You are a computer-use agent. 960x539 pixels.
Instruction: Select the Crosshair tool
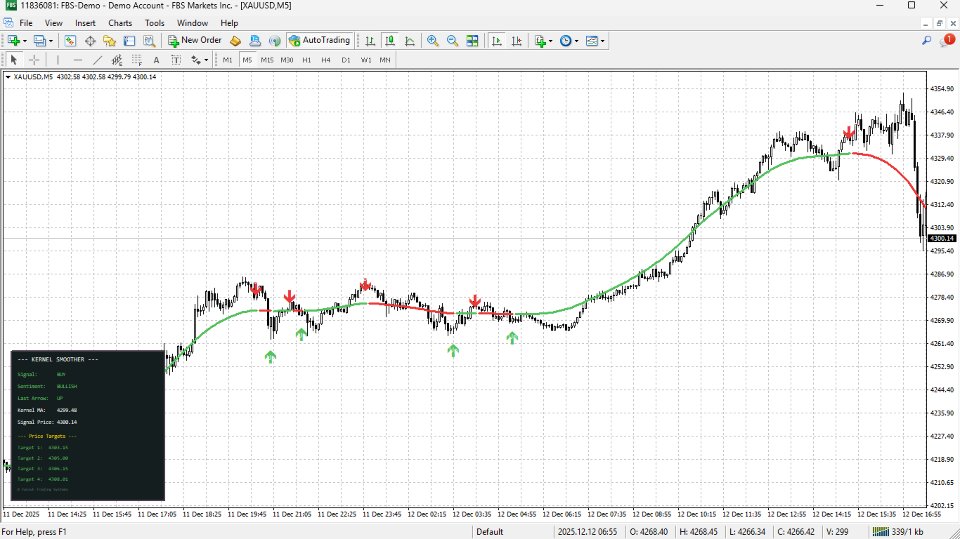34,59
